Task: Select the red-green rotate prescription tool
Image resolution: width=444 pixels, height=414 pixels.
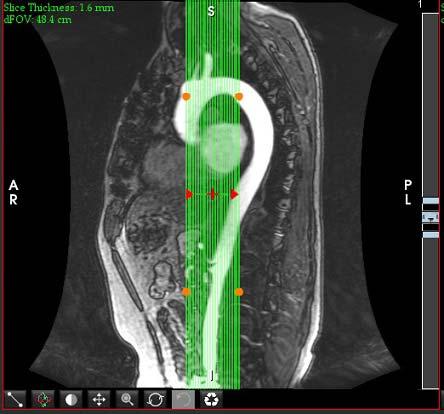Action: pyautogui.click(x=43, y=399)
